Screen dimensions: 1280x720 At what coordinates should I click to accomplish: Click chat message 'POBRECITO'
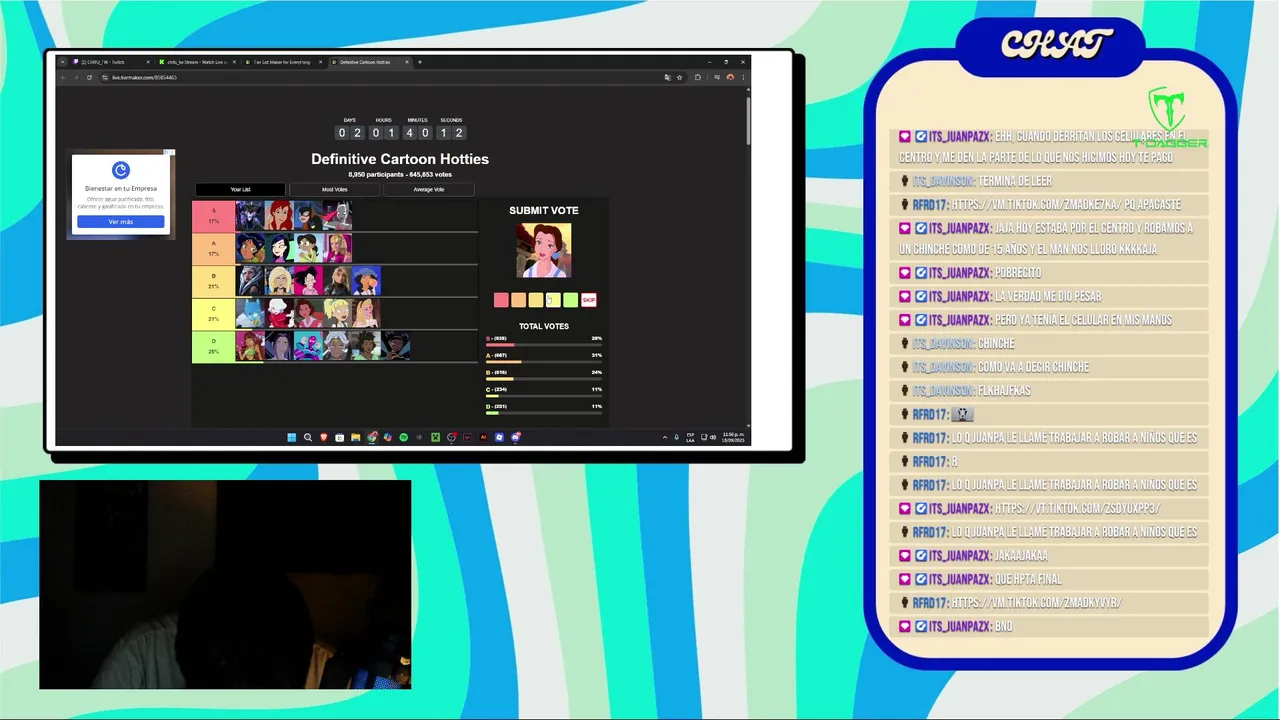click(1017, 273)
